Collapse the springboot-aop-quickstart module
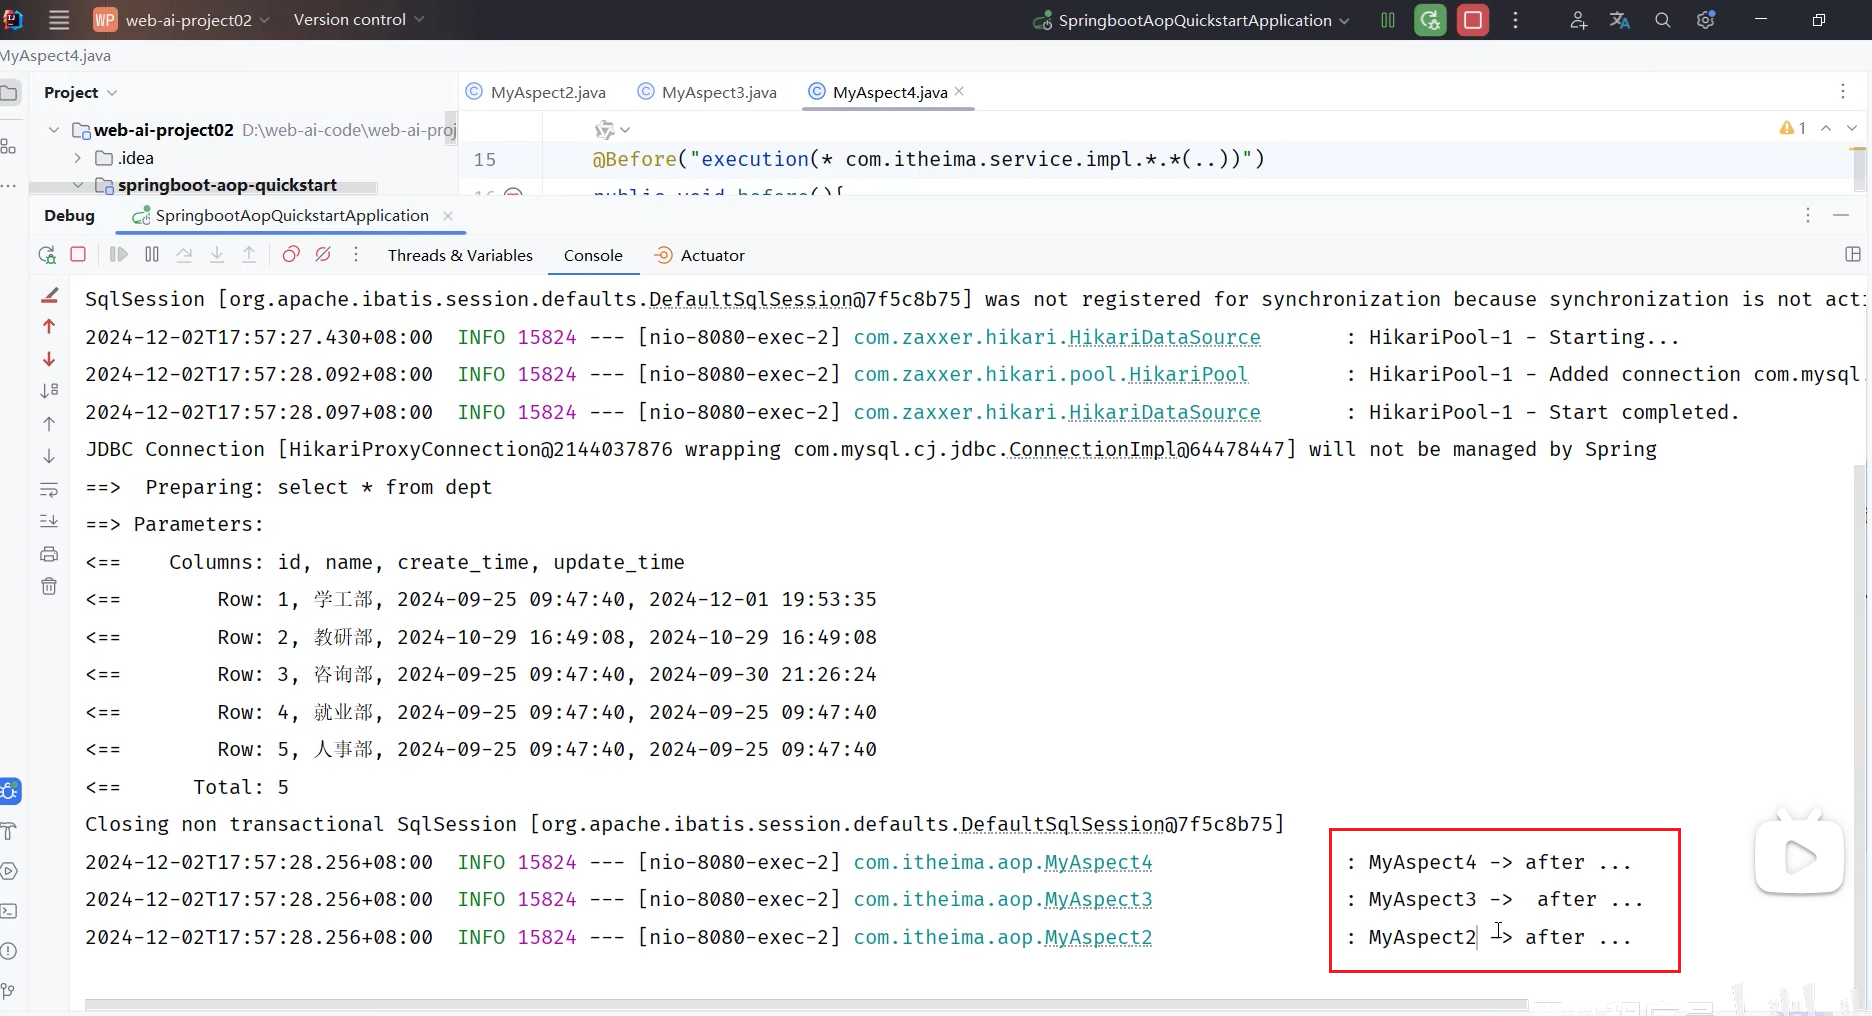 pos(77,185)
